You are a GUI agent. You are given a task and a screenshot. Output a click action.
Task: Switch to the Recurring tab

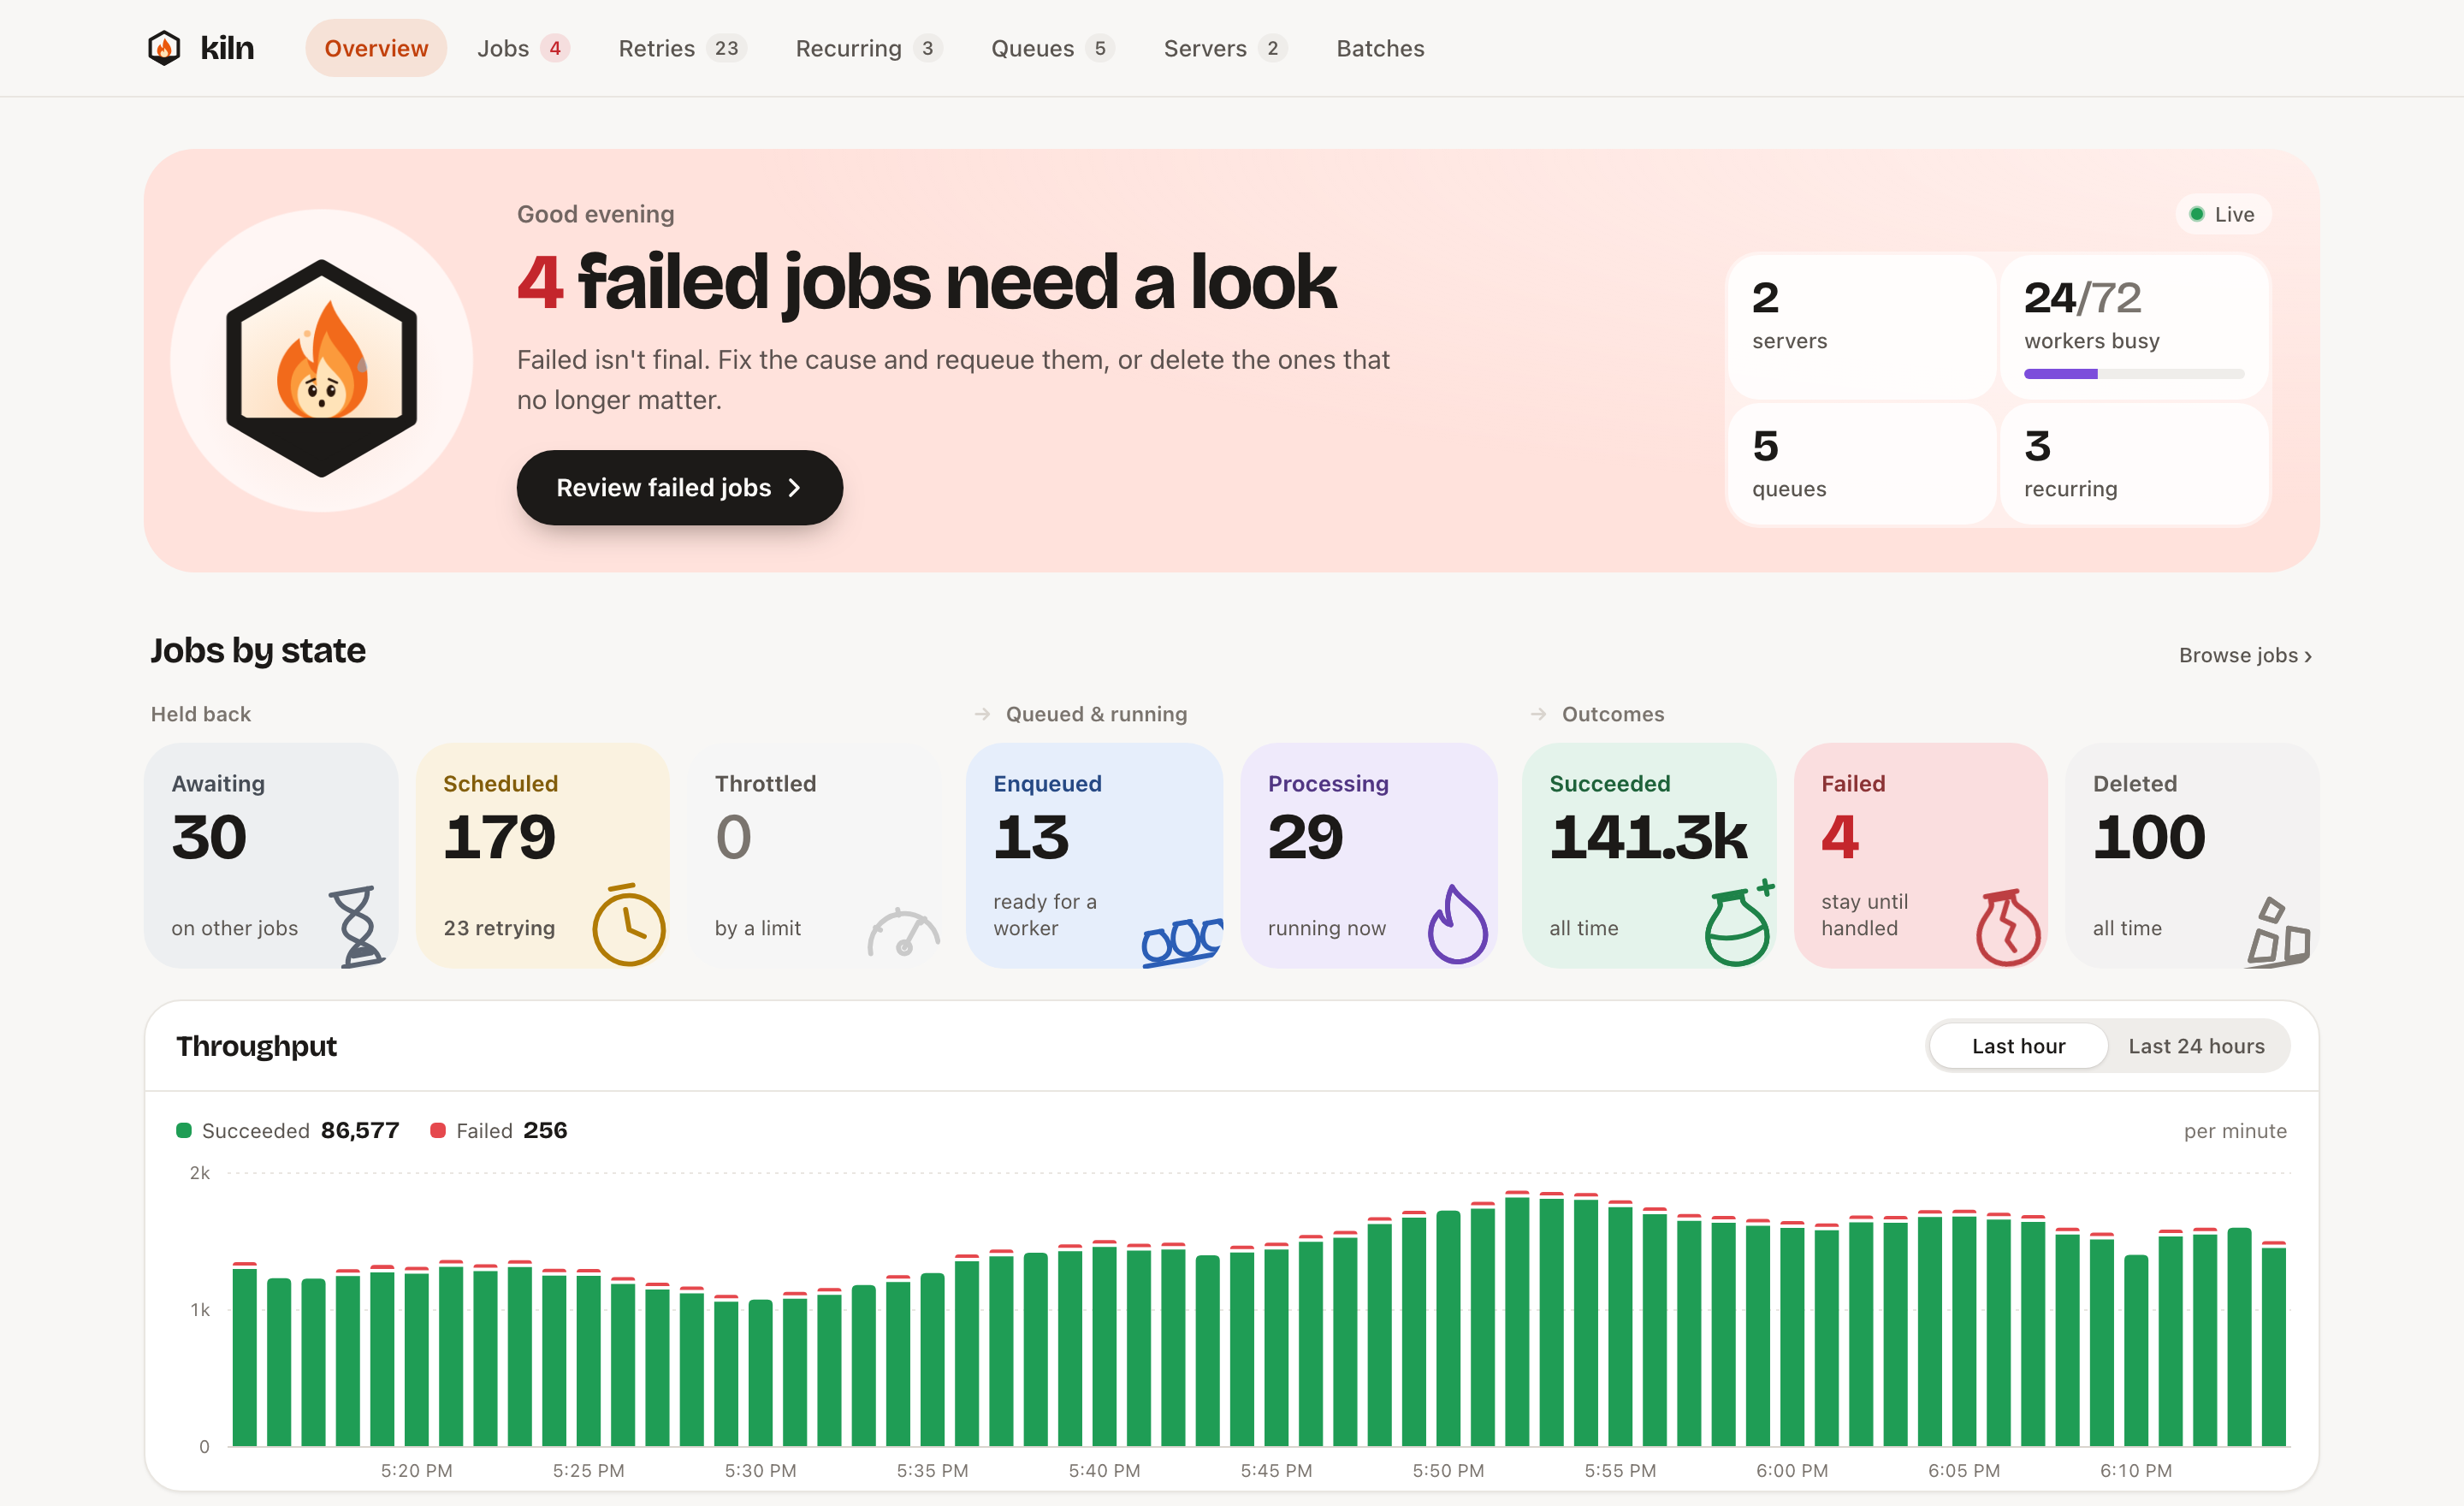[x=868, y=48]
